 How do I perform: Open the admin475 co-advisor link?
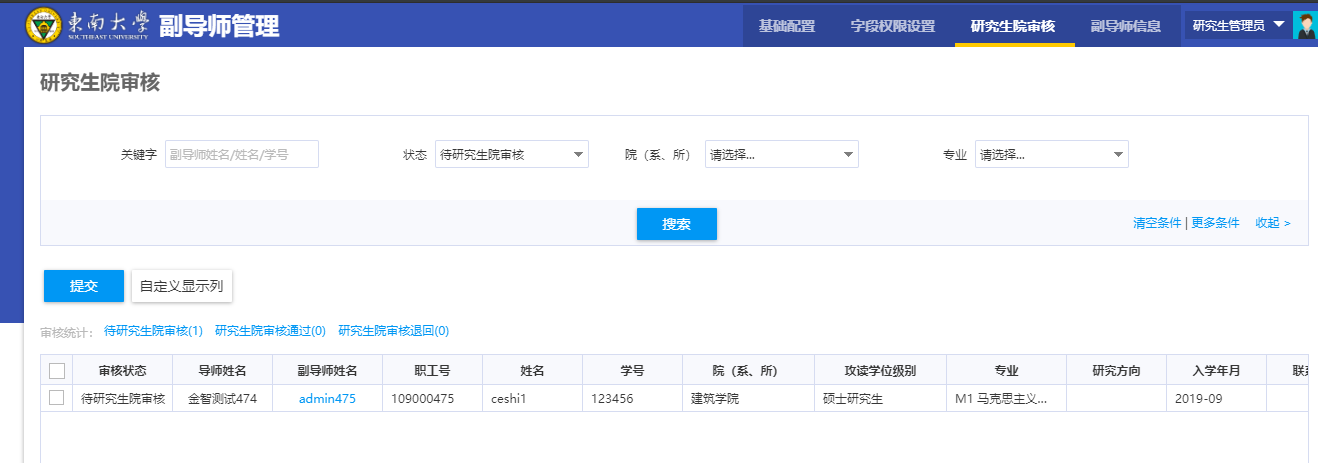coord(326,399)
